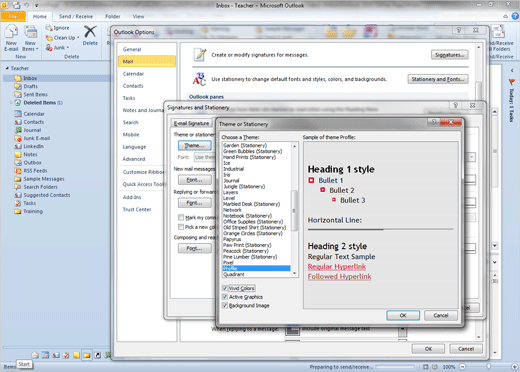
Task: Click the Stationery and Fonts... button
Action: point(438,79)
